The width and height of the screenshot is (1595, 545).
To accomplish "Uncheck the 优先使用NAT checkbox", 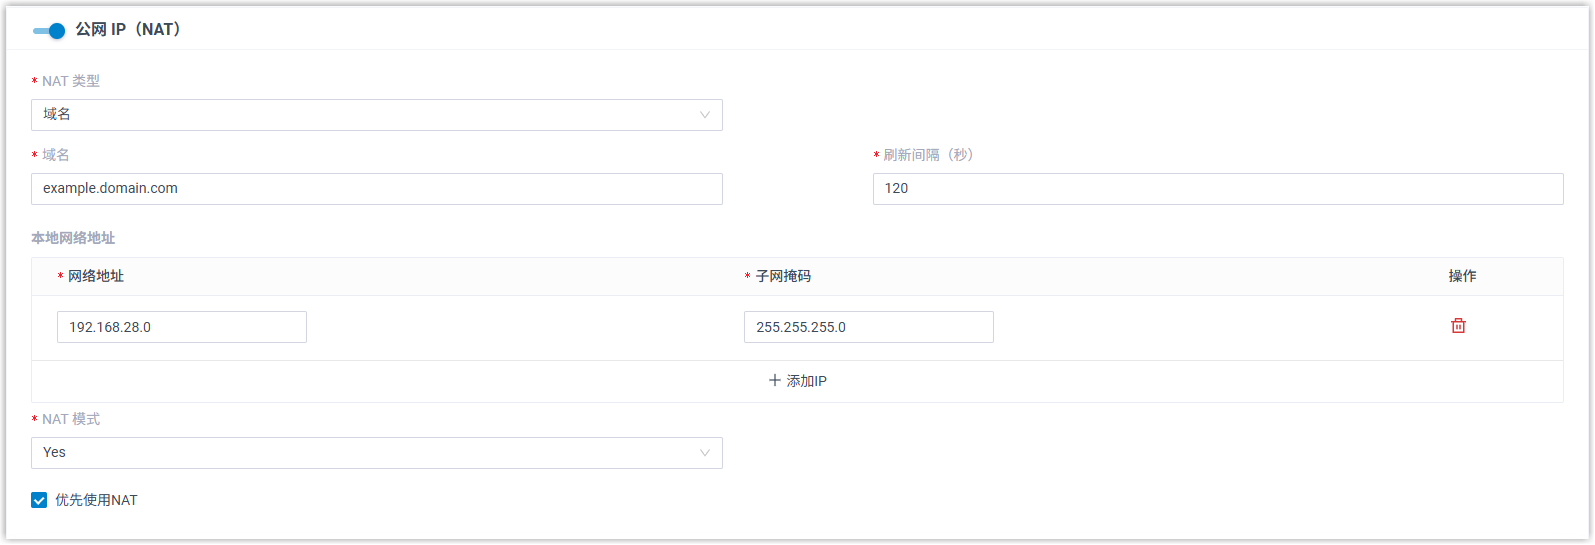I will (x=39, y=500).
